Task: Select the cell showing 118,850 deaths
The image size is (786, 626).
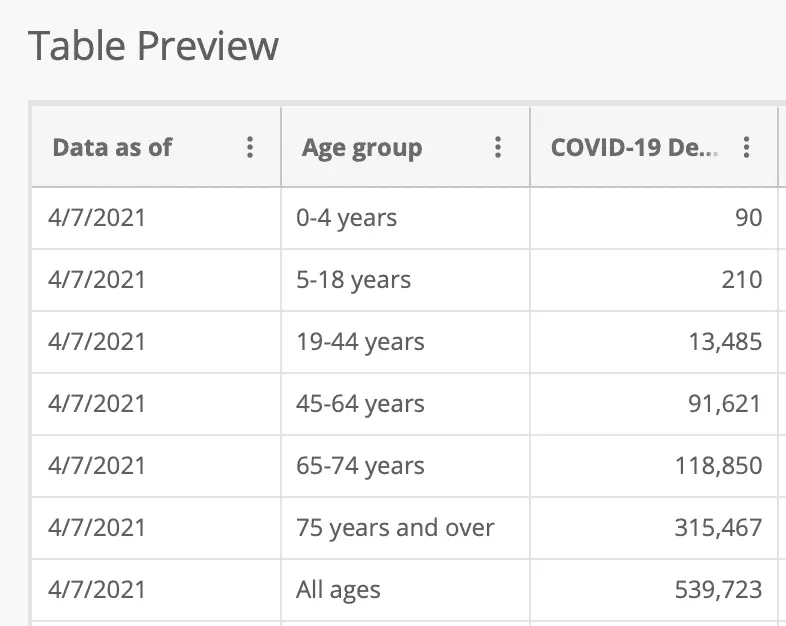Action: click(718, 466)
